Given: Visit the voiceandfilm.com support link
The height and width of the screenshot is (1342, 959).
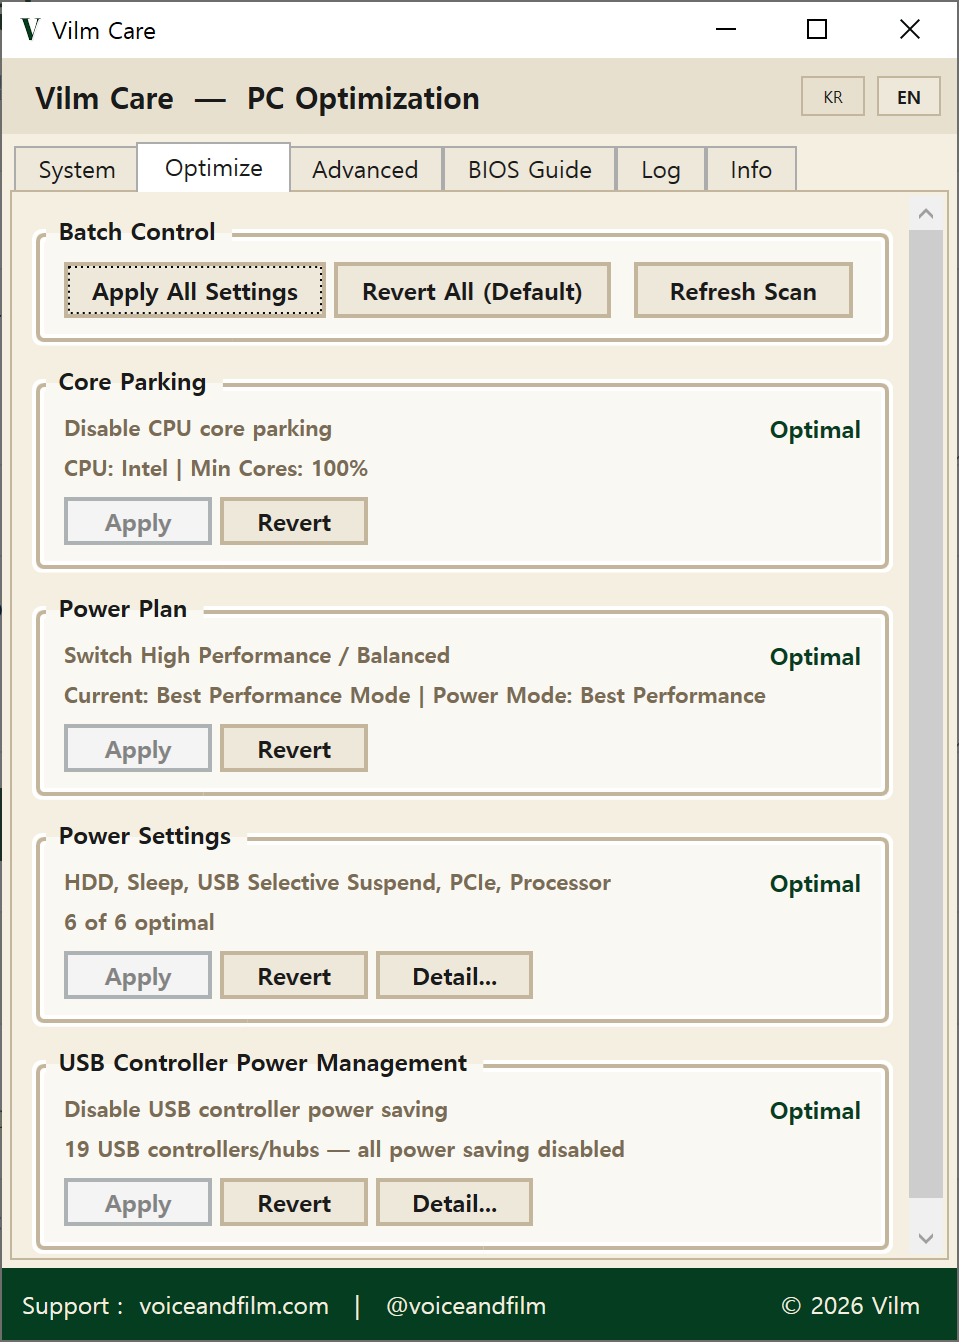Looking at the screenshot, I should pos(234,1306).
